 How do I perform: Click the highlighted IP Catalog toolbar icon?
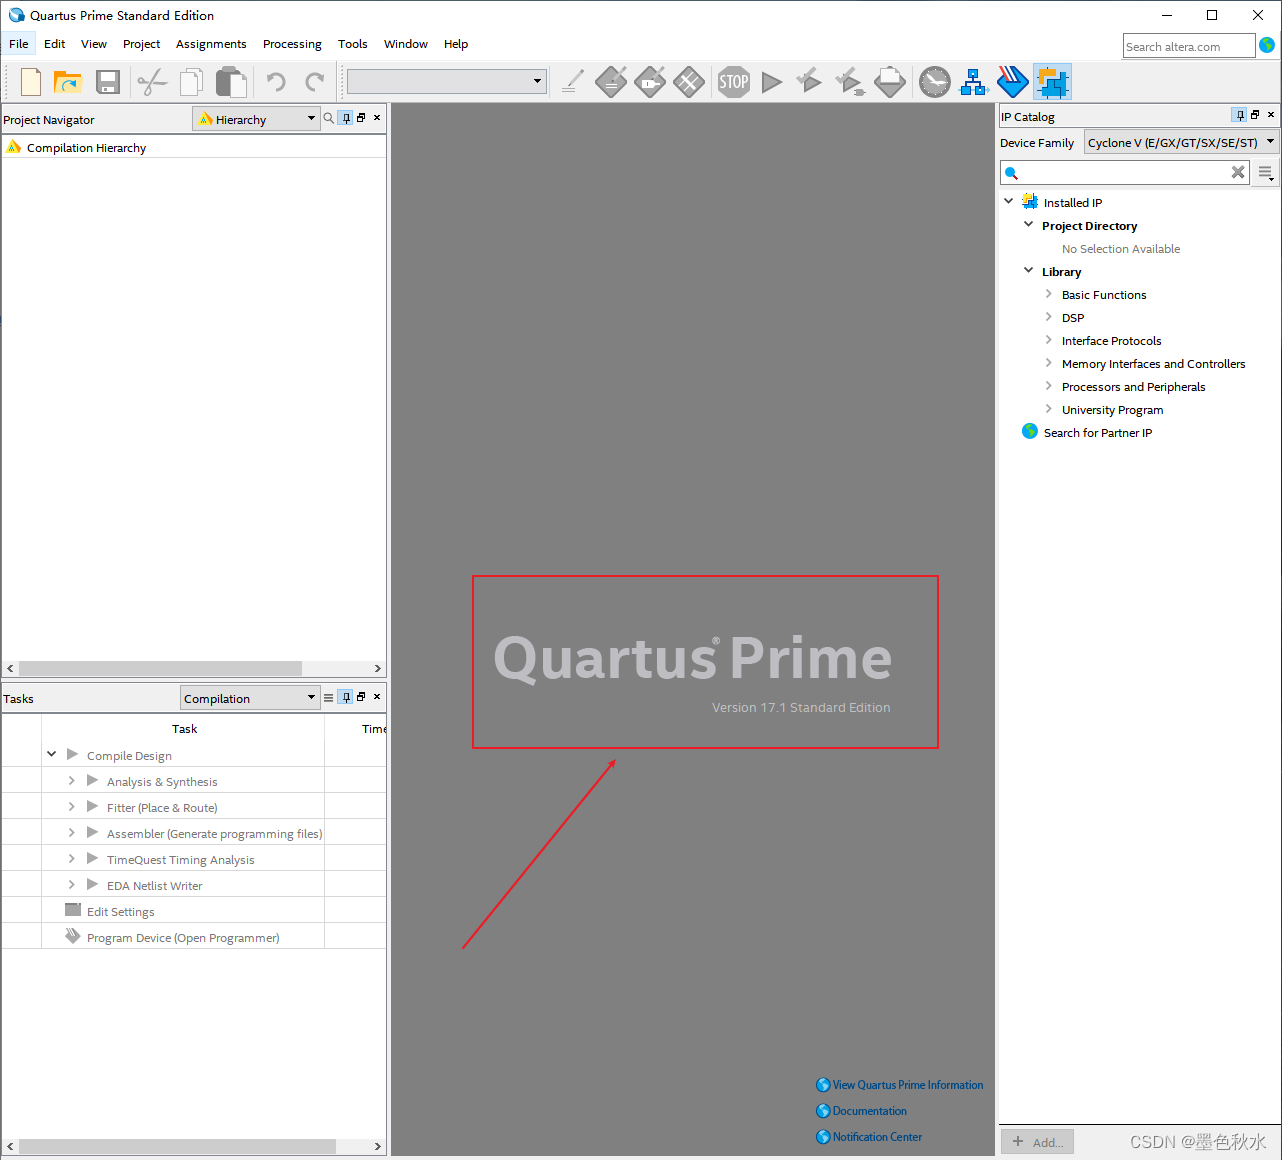pos(1052,82)
